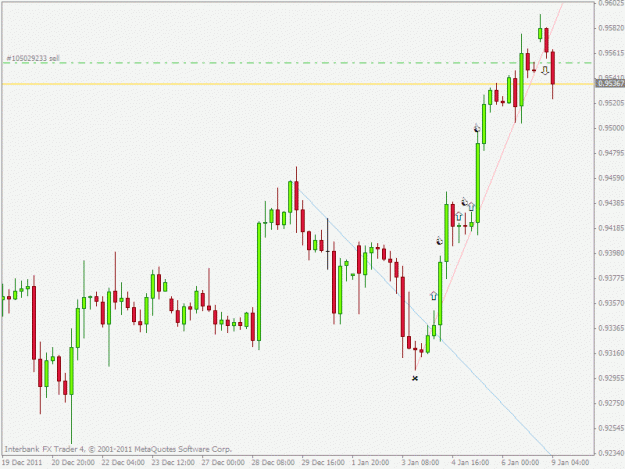Screen dimensions: 625x469
Task: Click the 0.94795 price scale label
Action: [611, 153]
